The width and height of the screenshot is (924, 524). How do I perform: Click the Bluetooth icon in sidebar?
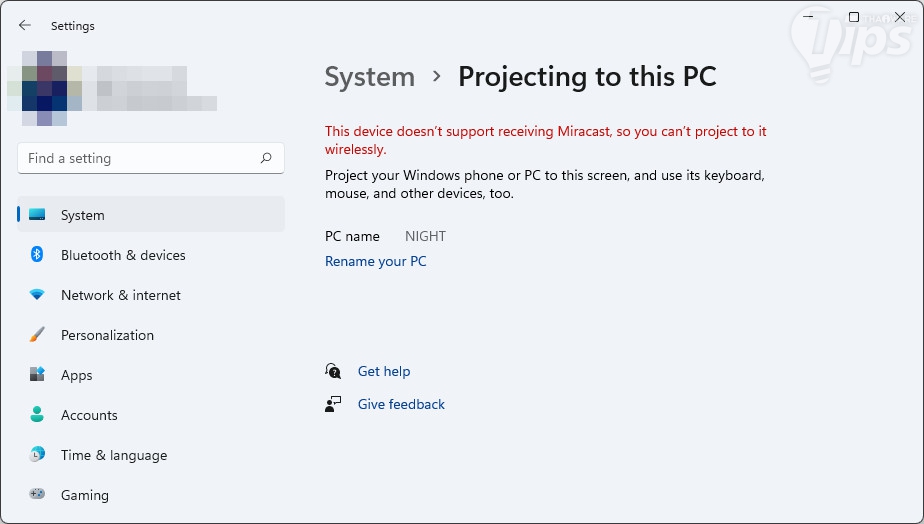tap(37, 255)
